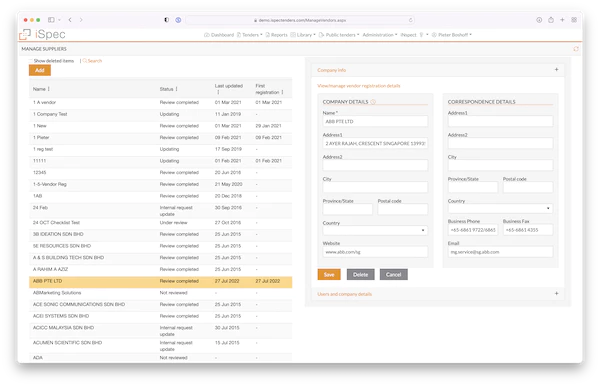The height and width of the screenshot is (386, 600).
Task: Open the Reports page
Action: [276, 35]
